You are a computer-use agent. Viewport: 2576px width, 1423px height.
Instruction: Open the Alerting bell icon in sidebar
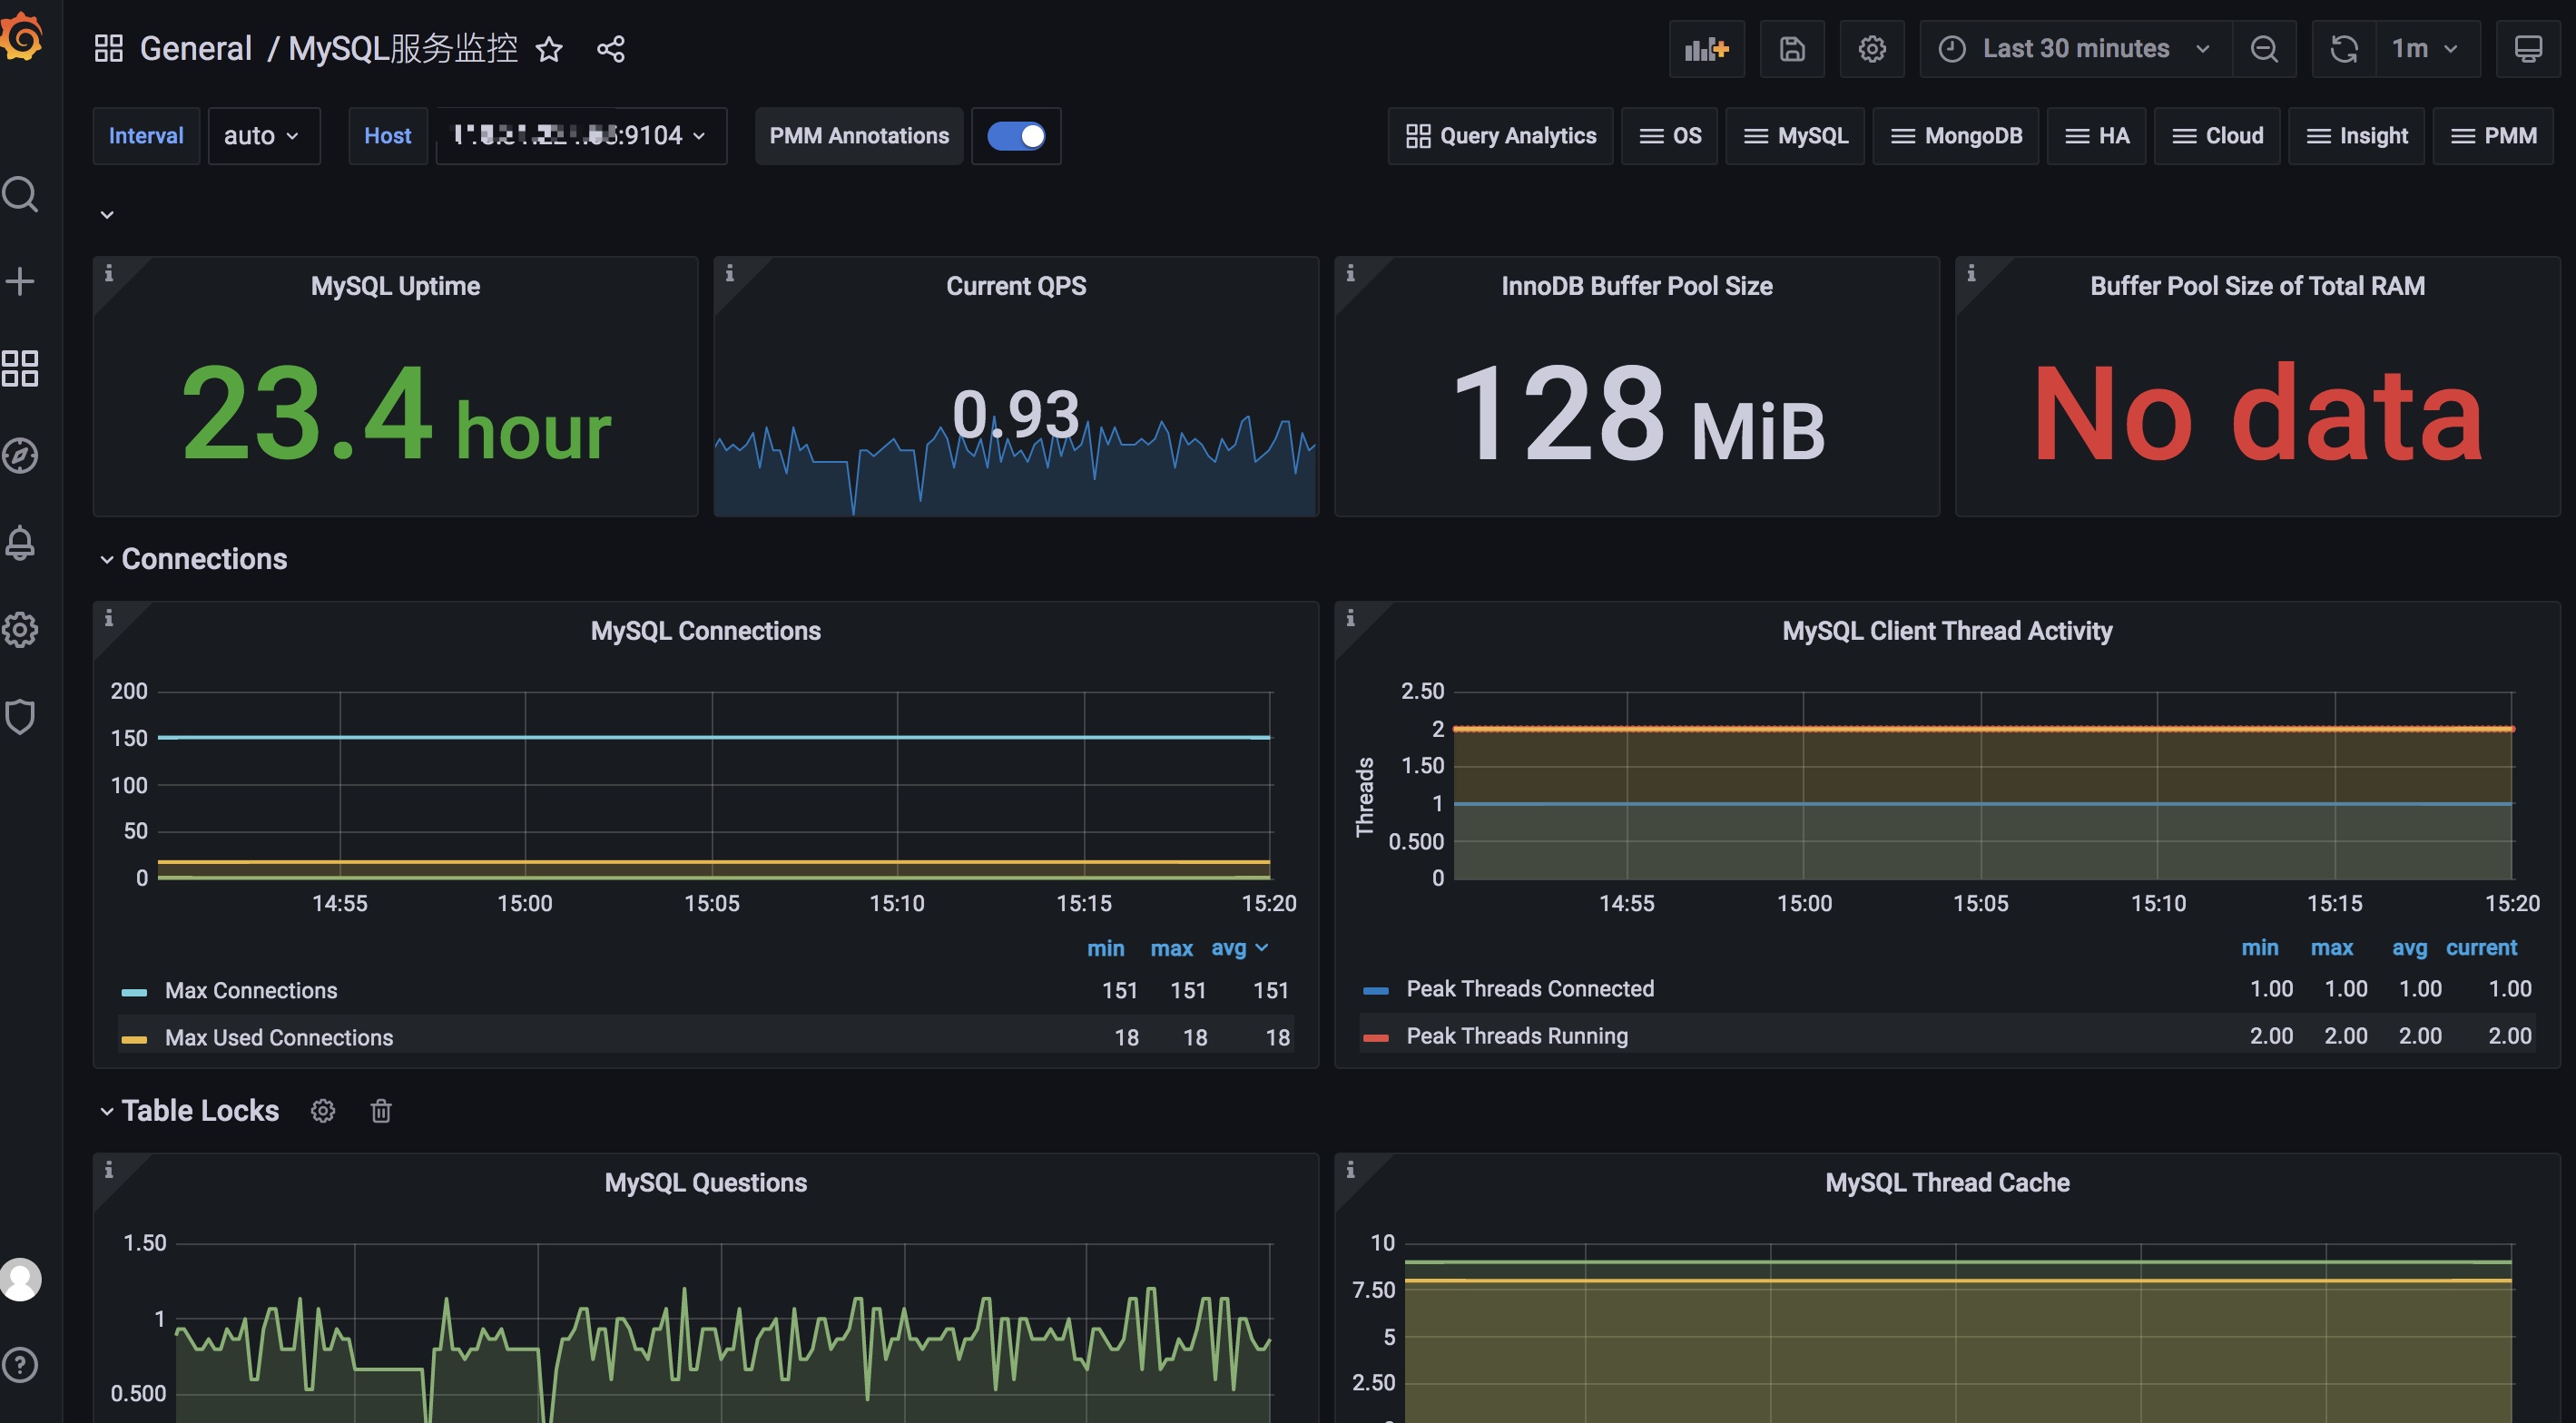(x=20, y=542)
